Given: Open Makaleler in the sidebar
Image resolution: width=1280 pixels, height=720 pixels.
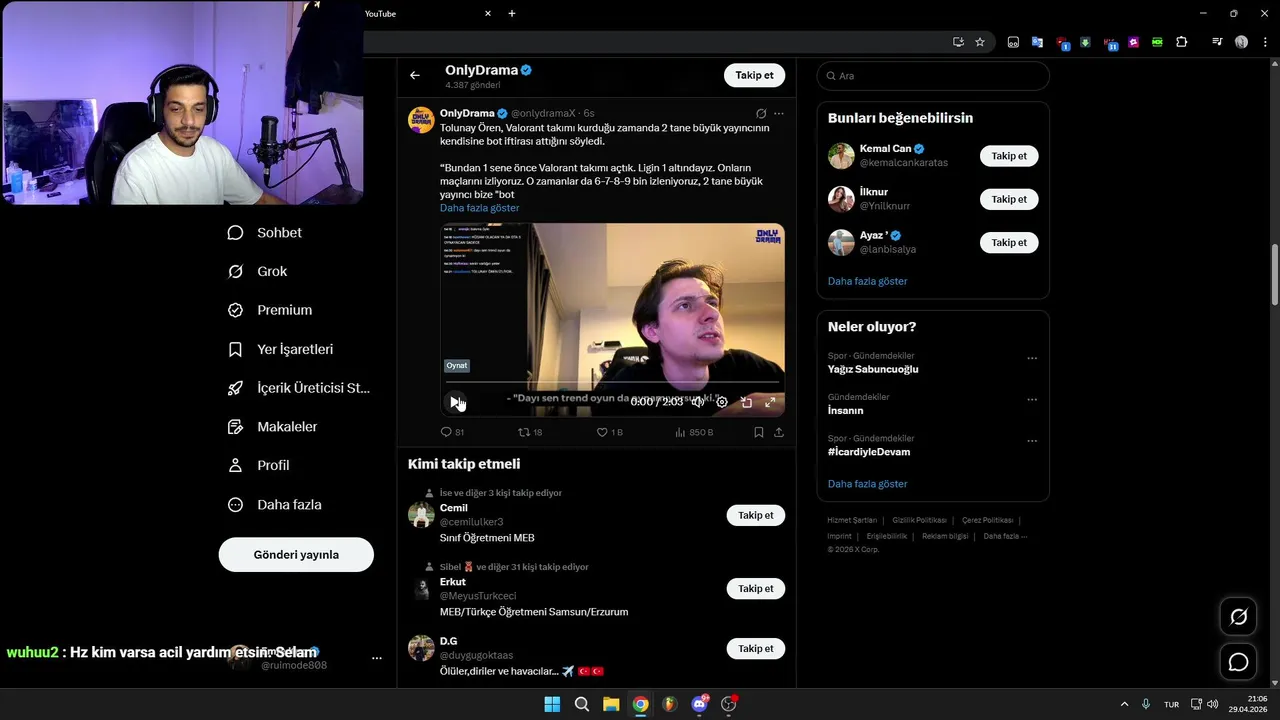Looking at the screenshot, I should [273, 427].
